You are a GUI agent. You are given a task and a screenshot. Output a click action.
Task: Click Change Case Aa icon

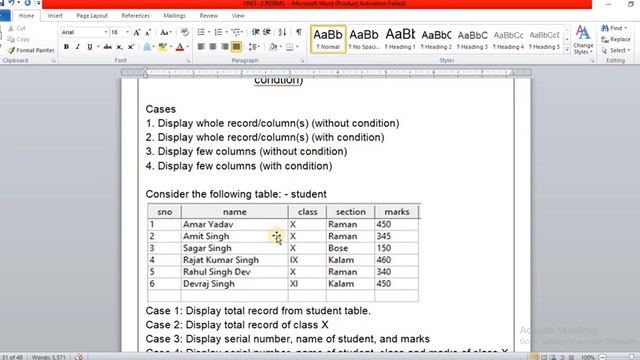(164, 32)
